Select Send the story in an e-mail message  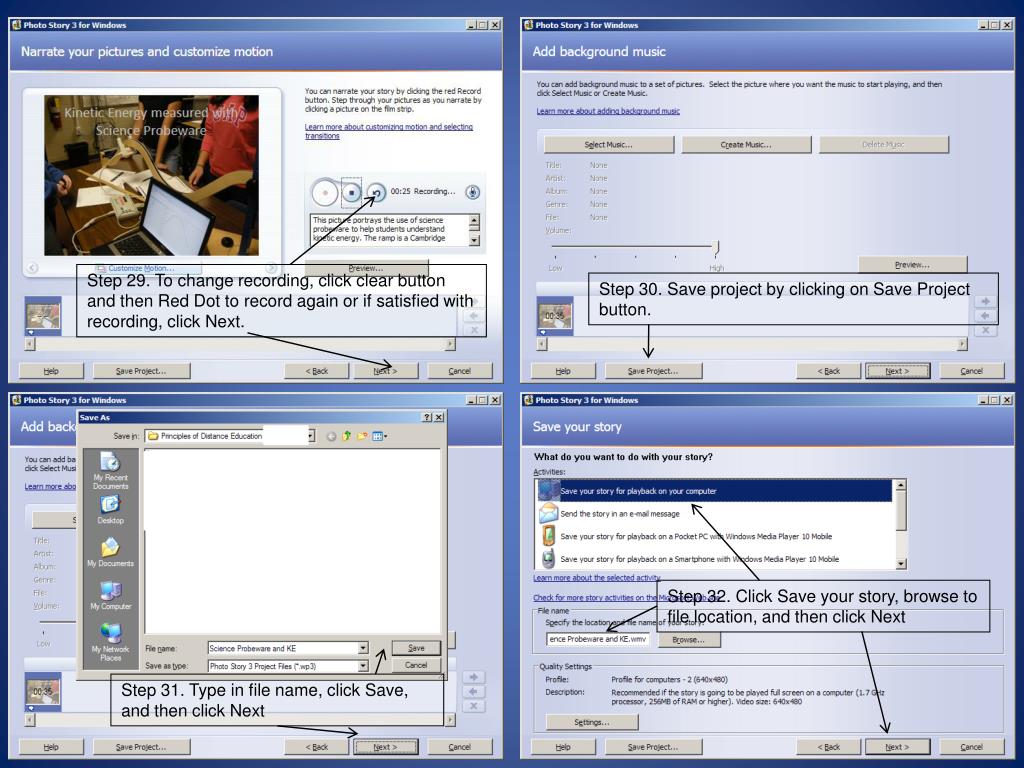[x=716, y=514]
